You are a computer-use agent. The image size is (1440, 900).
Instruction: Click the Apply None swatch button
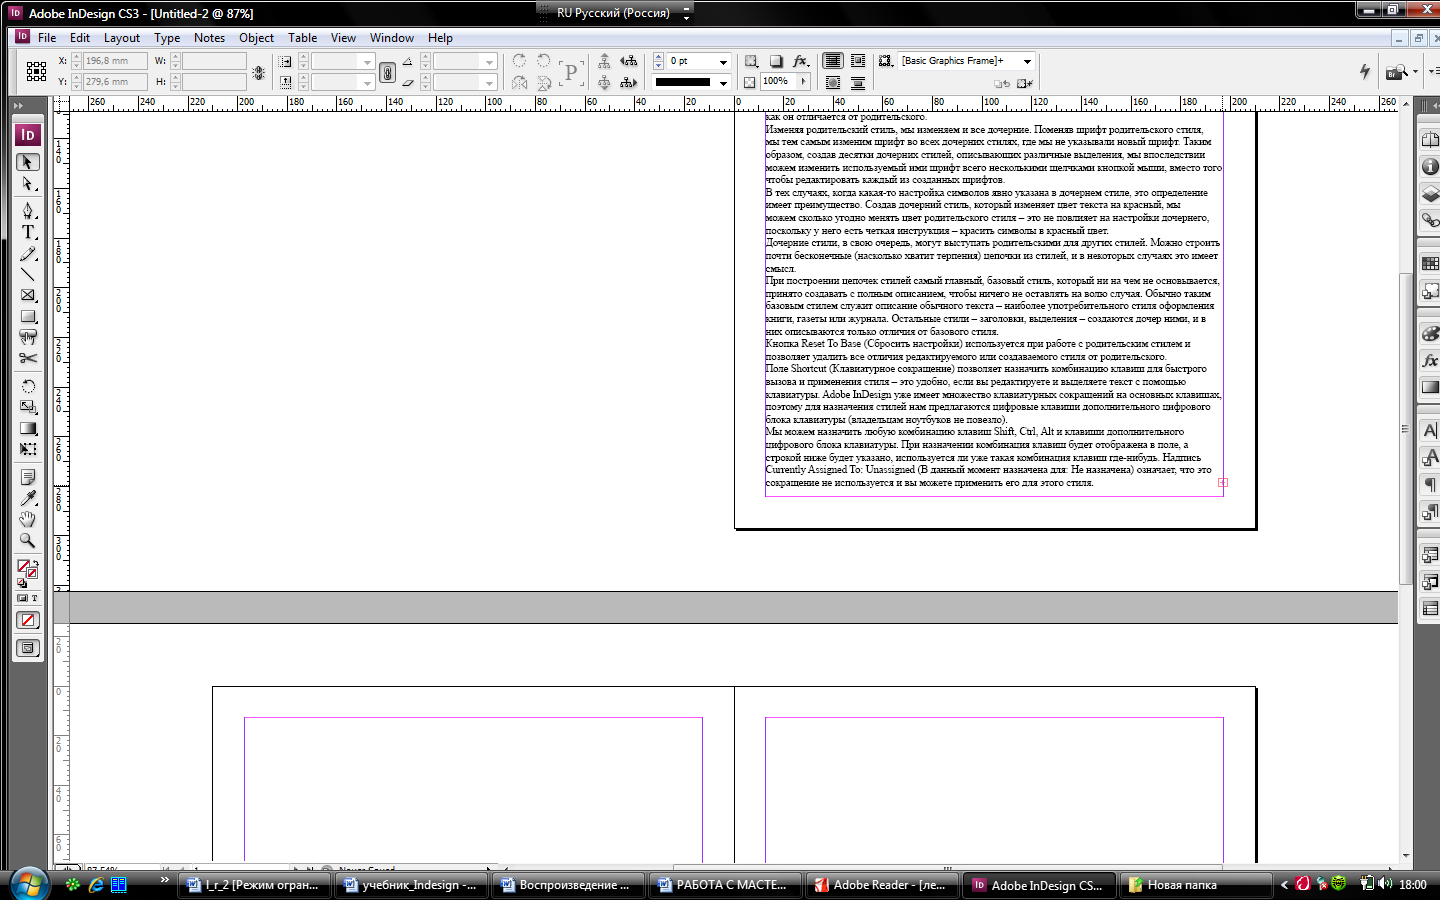click(x=28, y=620)
